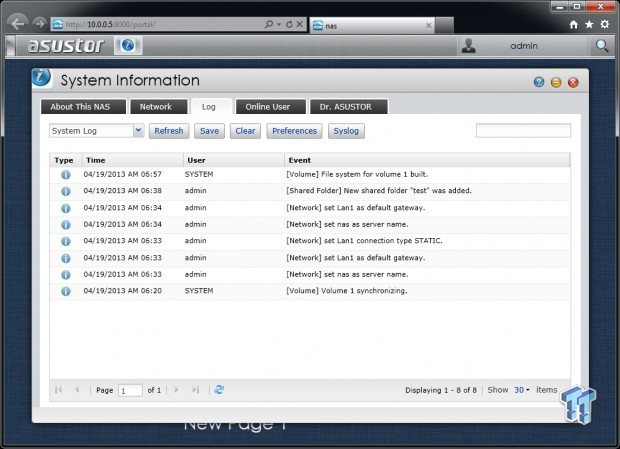
Task: Click the Clear log button
Action: click(x=245, y=131)
